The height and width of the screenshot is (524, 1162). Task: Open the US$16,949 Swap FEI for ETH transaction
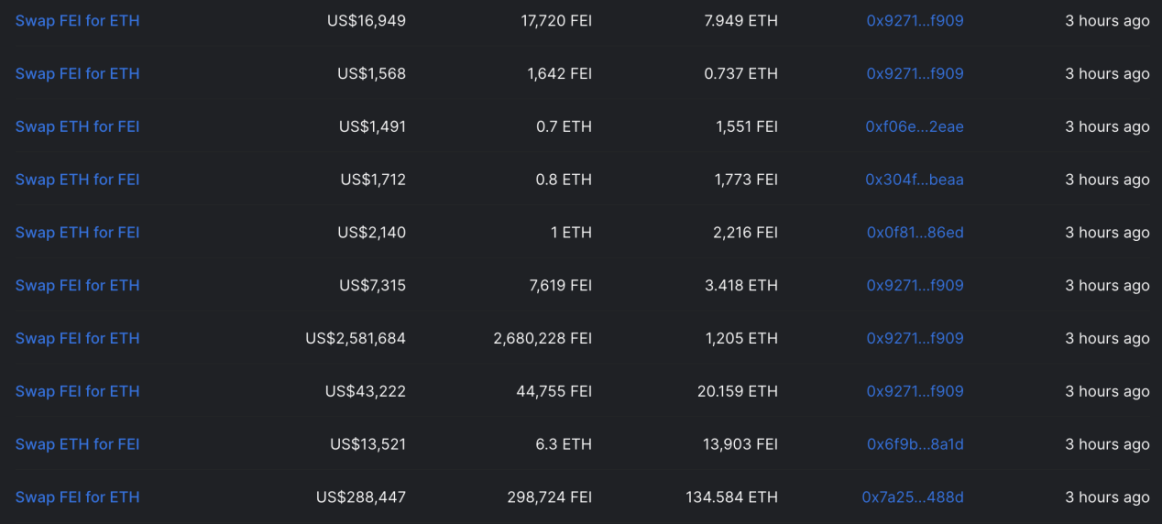(77, 21)
